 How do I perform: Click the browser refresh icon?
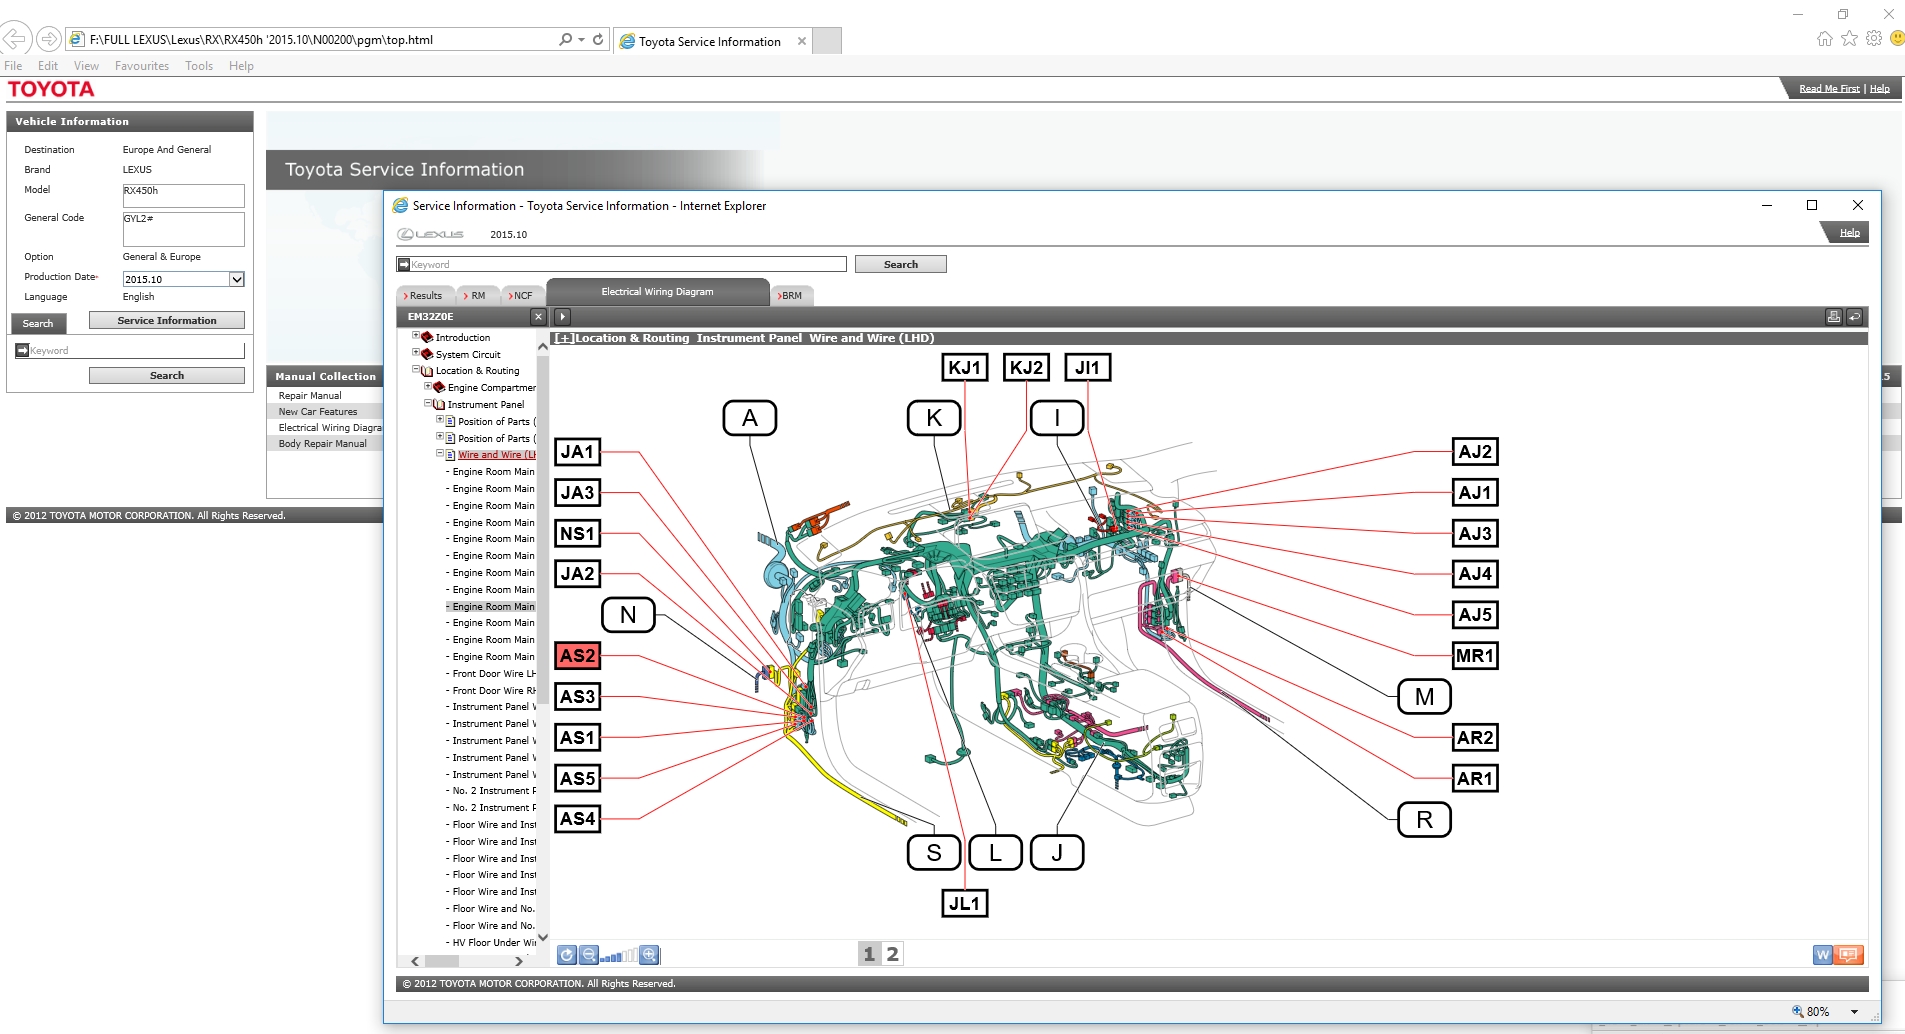(x=598, y=39)
